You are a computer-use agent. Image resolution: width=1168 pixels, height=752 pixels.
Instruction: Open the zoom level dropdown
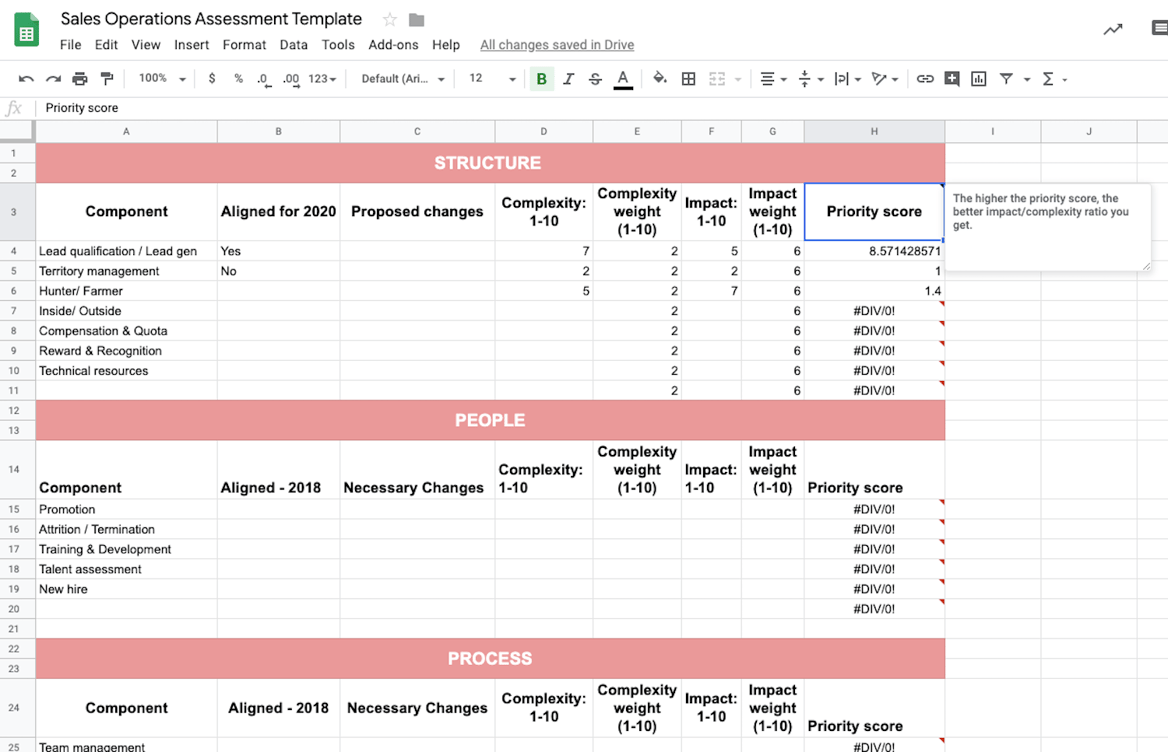pos(161,78)
